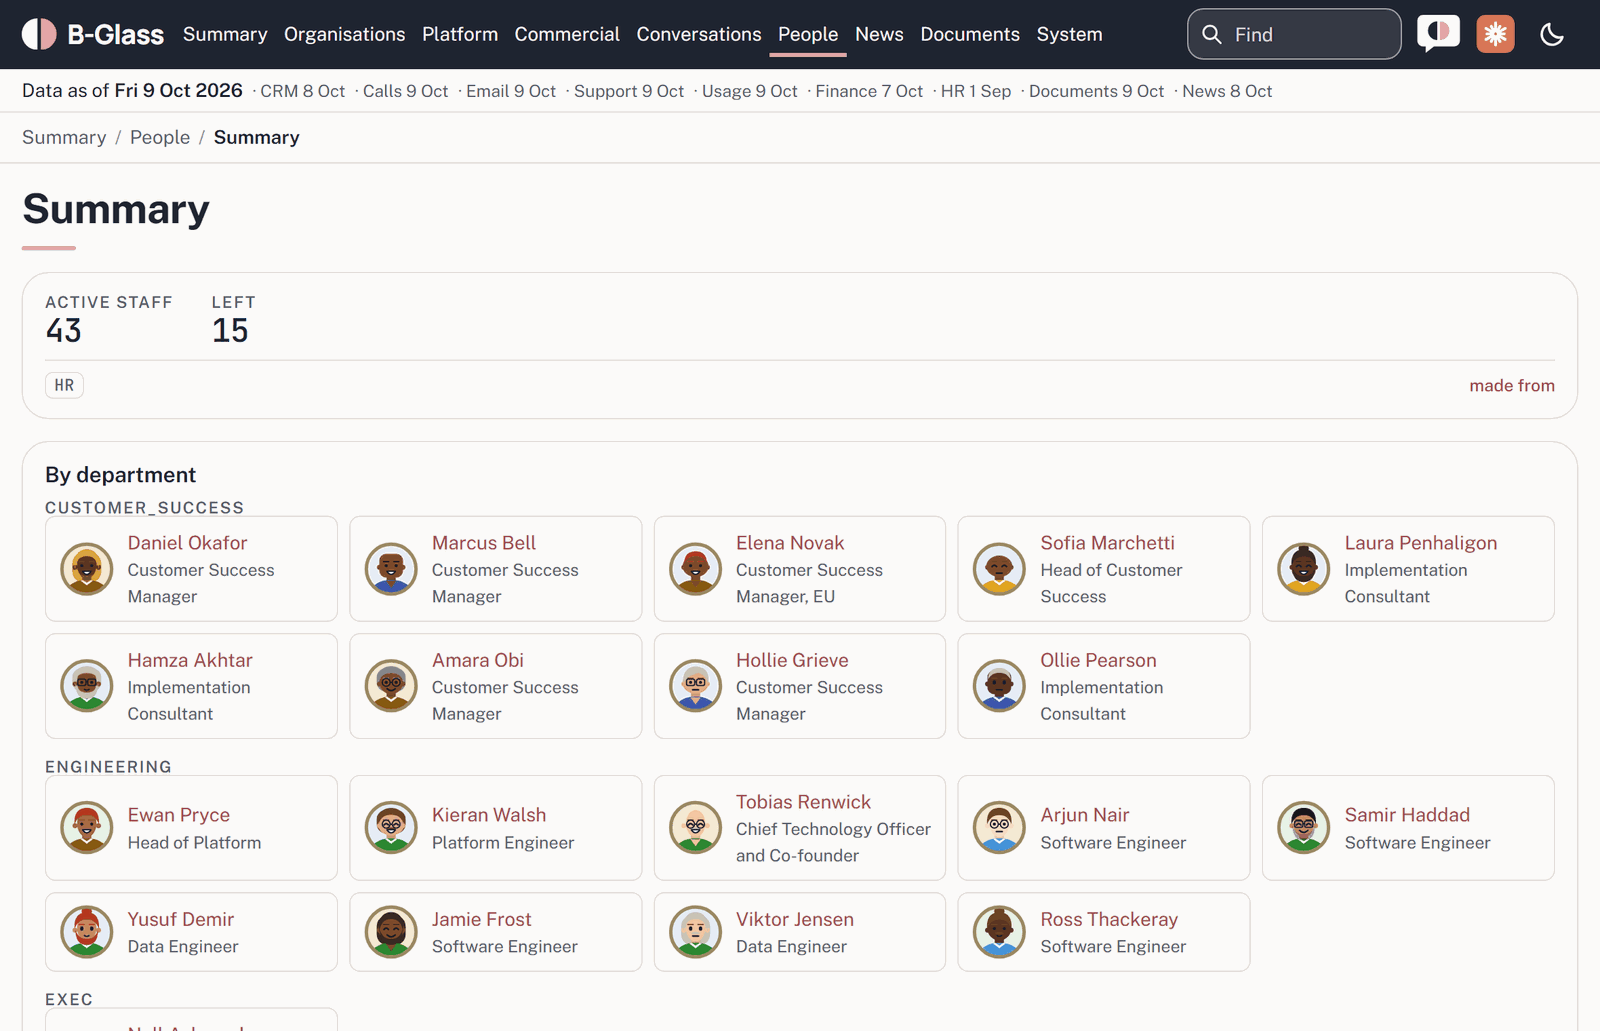Click the 'HR 1 Sep' data status

[x=975, y=91]
